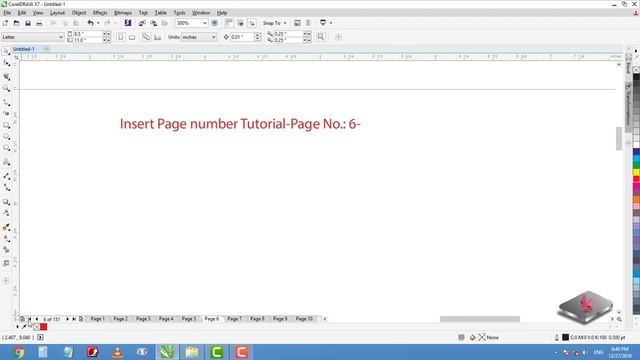The image size is (640, 360).
Task: Open the Layout menu
Action: click(x=58, y=13)
